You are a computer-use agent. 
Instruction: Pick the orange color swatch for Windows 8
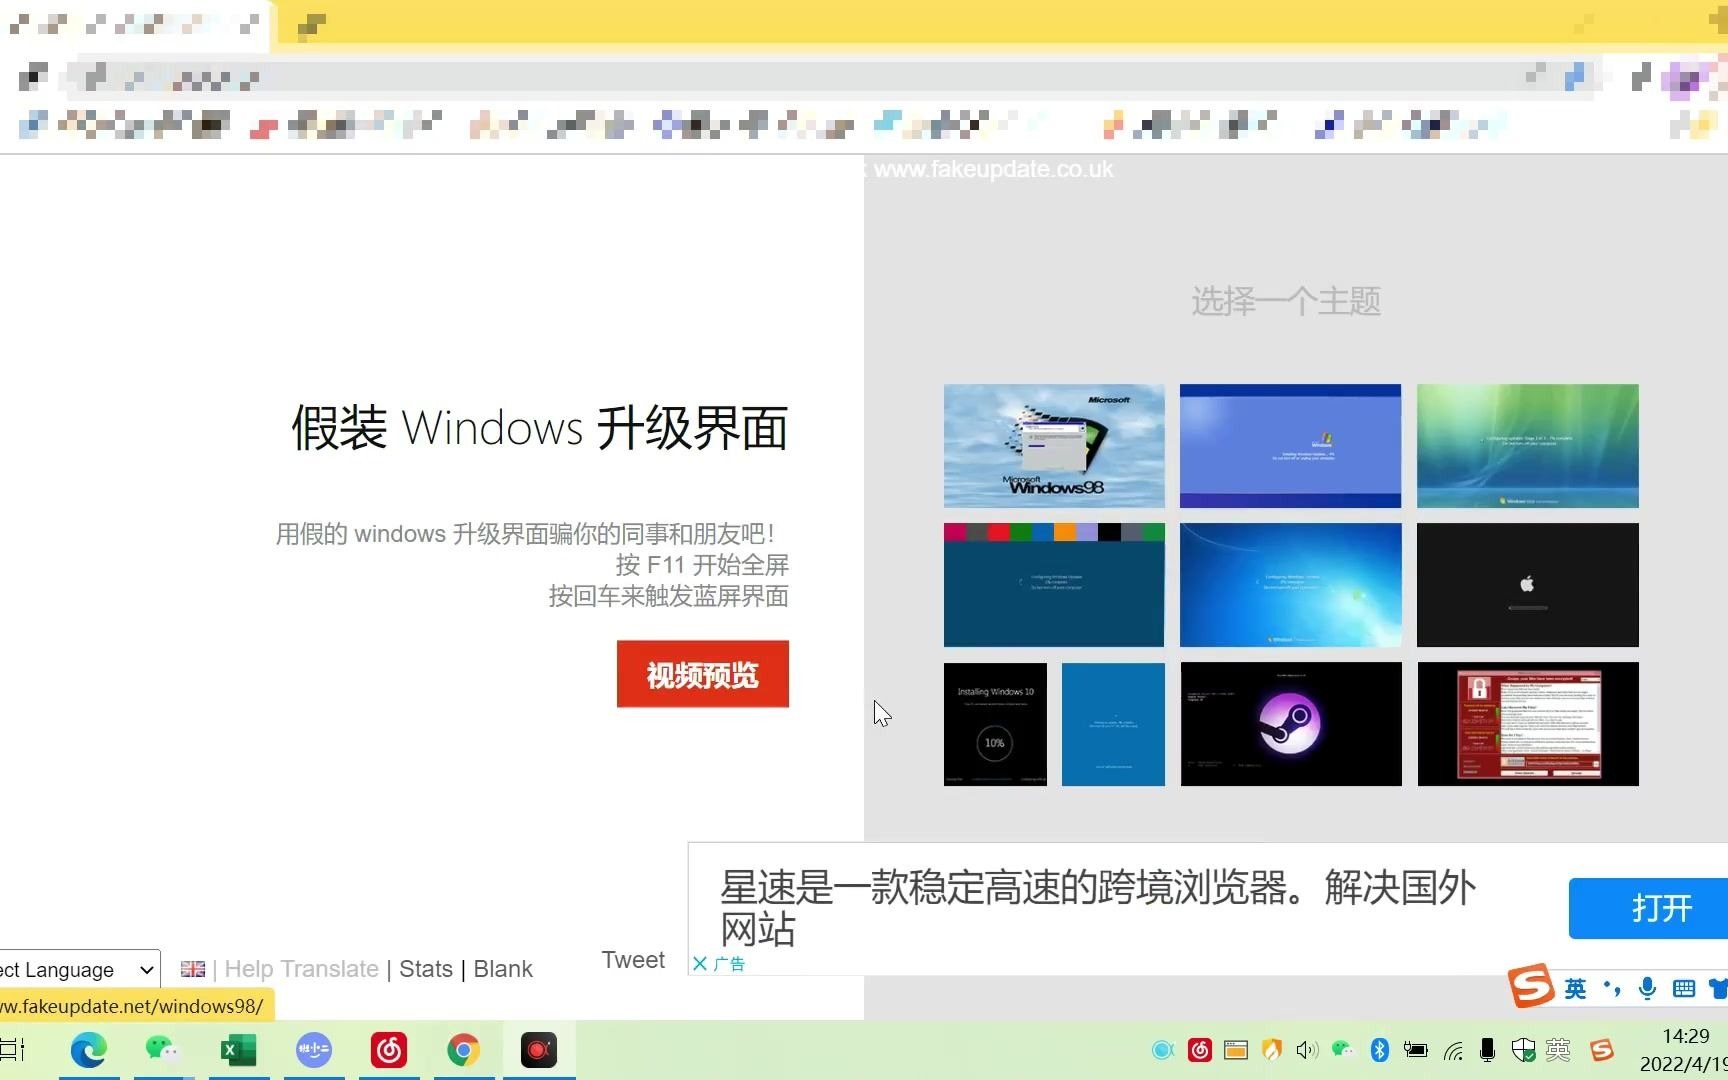[1065, 532]
